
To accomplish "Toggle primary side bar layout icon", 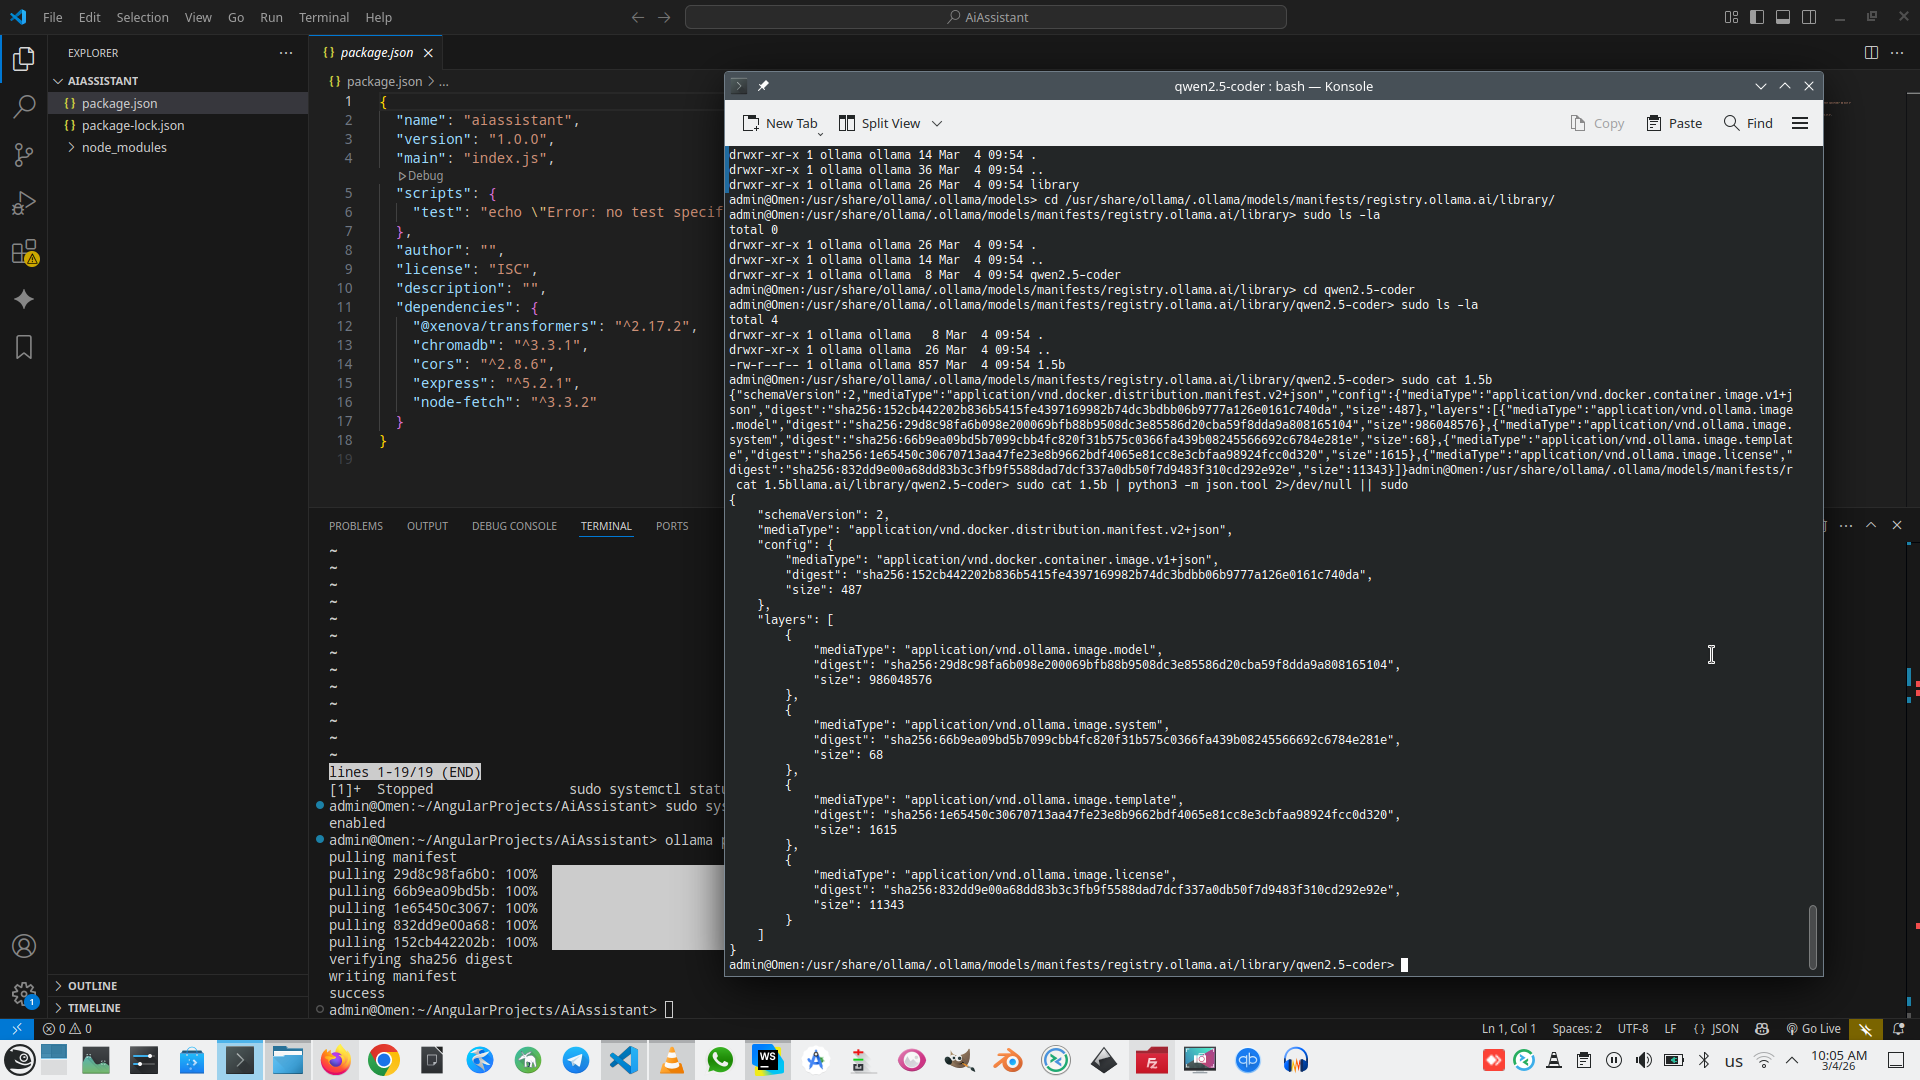I will pyautogui.click(x=1757, y=17).
